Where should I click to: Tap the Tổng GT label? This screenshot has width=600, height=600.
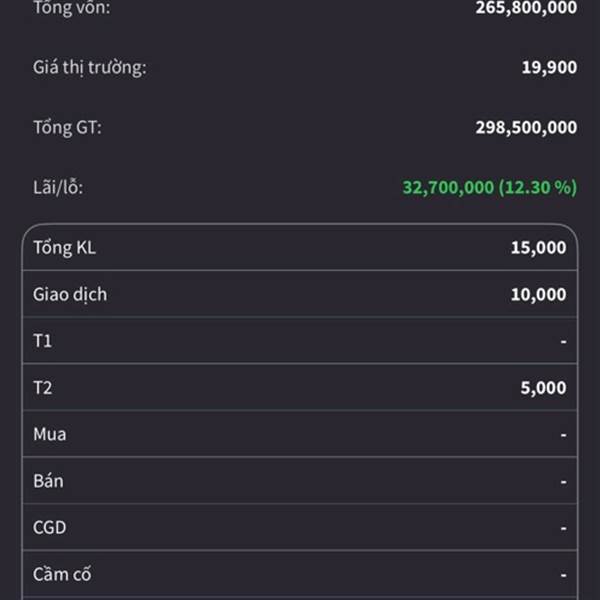pos(67,127)
